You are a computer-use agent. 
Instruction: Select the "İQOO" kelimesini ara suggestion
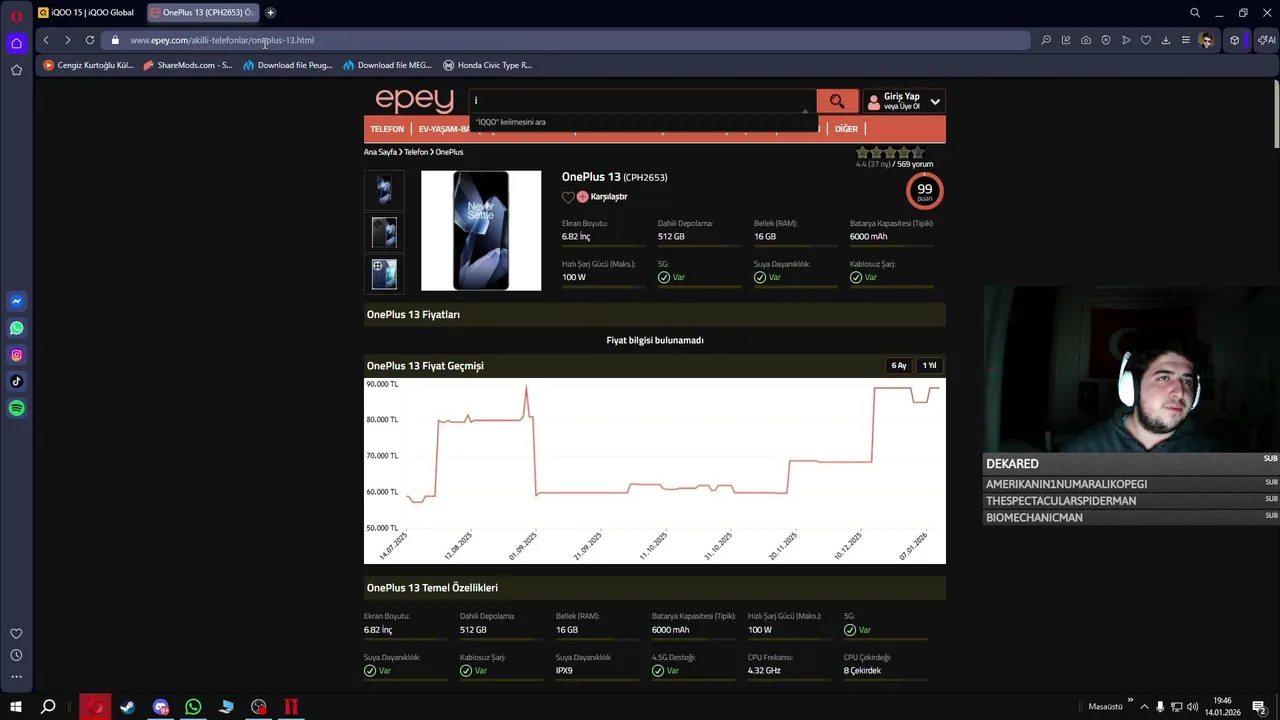(x=510, y=122)
